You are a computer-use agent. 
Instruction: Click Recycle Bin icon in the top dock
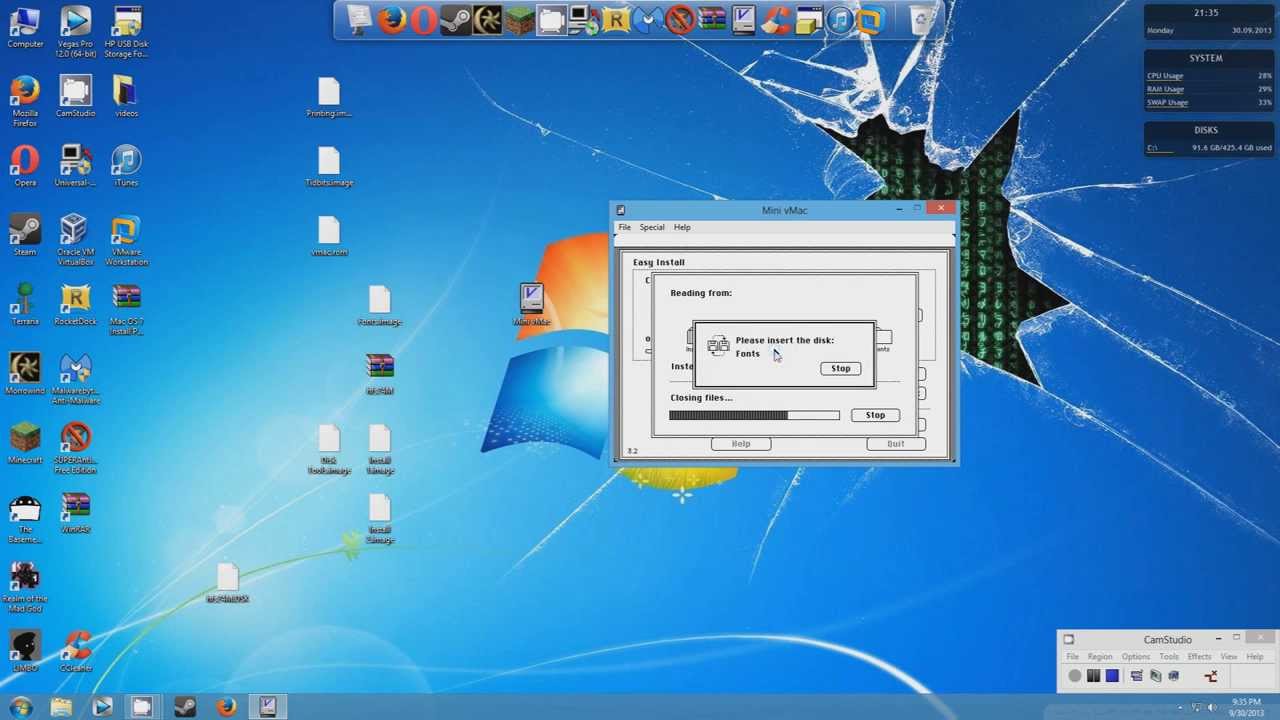tap(921, 20)
